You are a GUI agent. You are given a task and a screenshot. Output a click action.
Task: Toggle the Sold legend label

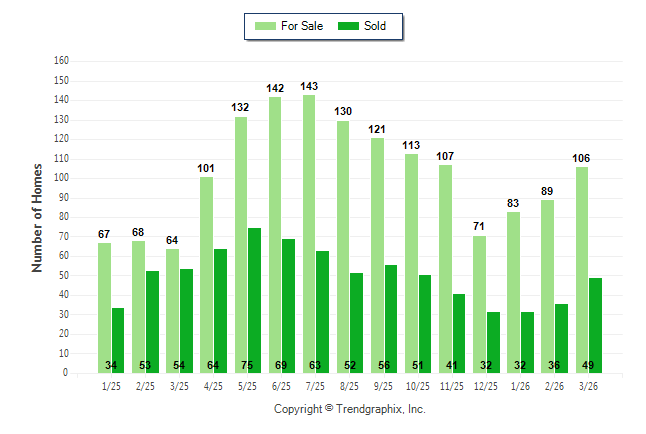point(375,26)
